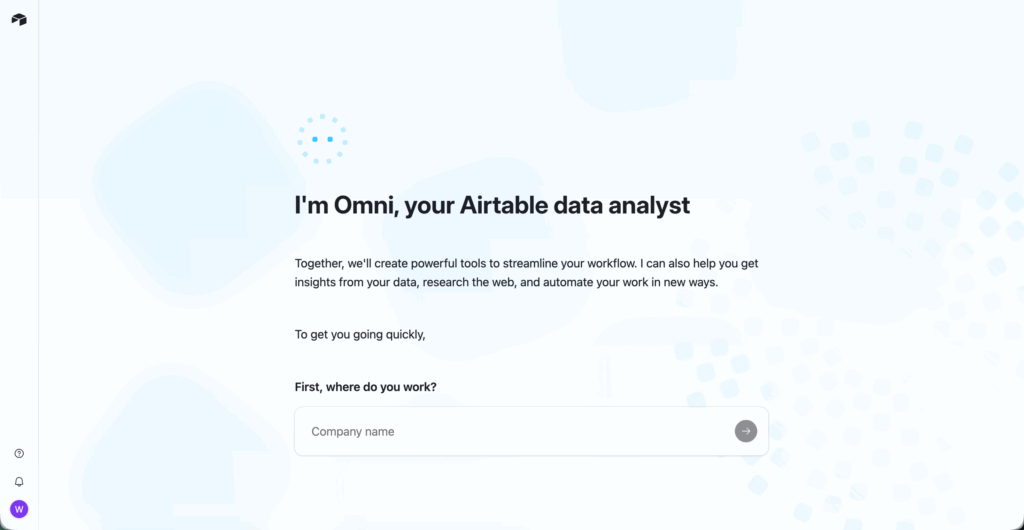Click the "First, where do you work?" label

(x=365, y=387)
